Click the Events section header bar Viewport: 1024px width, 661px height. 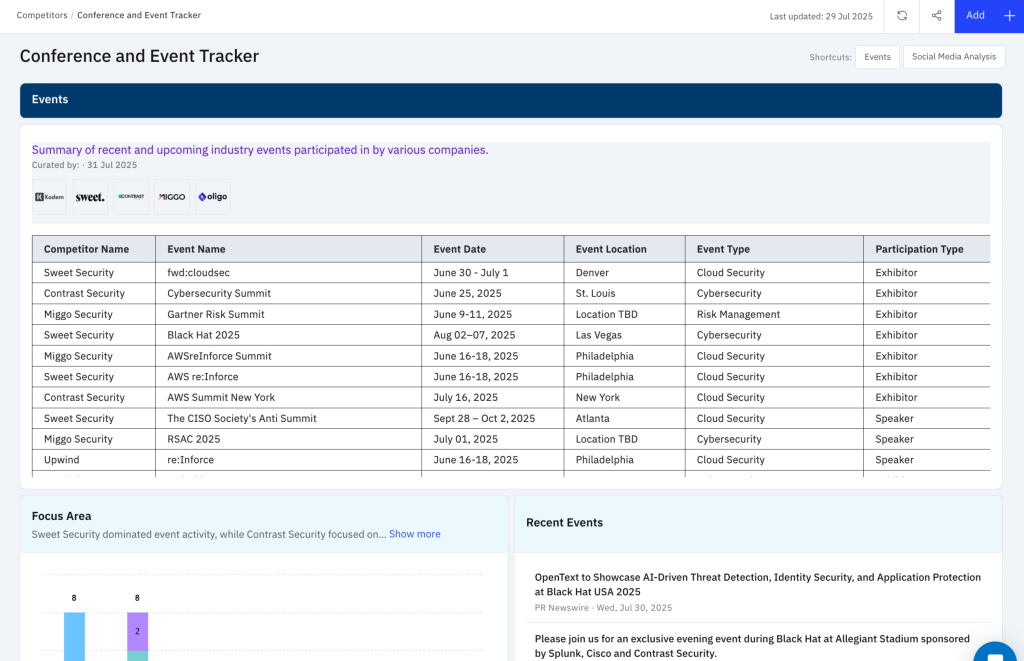click(x=511, y=100)
